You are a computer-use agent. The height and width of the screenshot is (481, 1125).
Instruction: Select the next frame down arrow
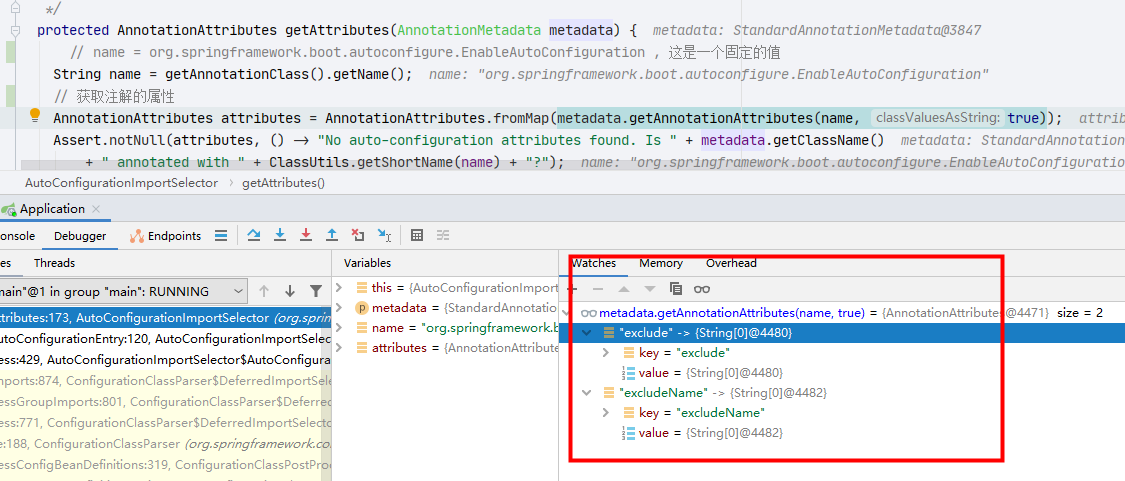coord(290,291)
